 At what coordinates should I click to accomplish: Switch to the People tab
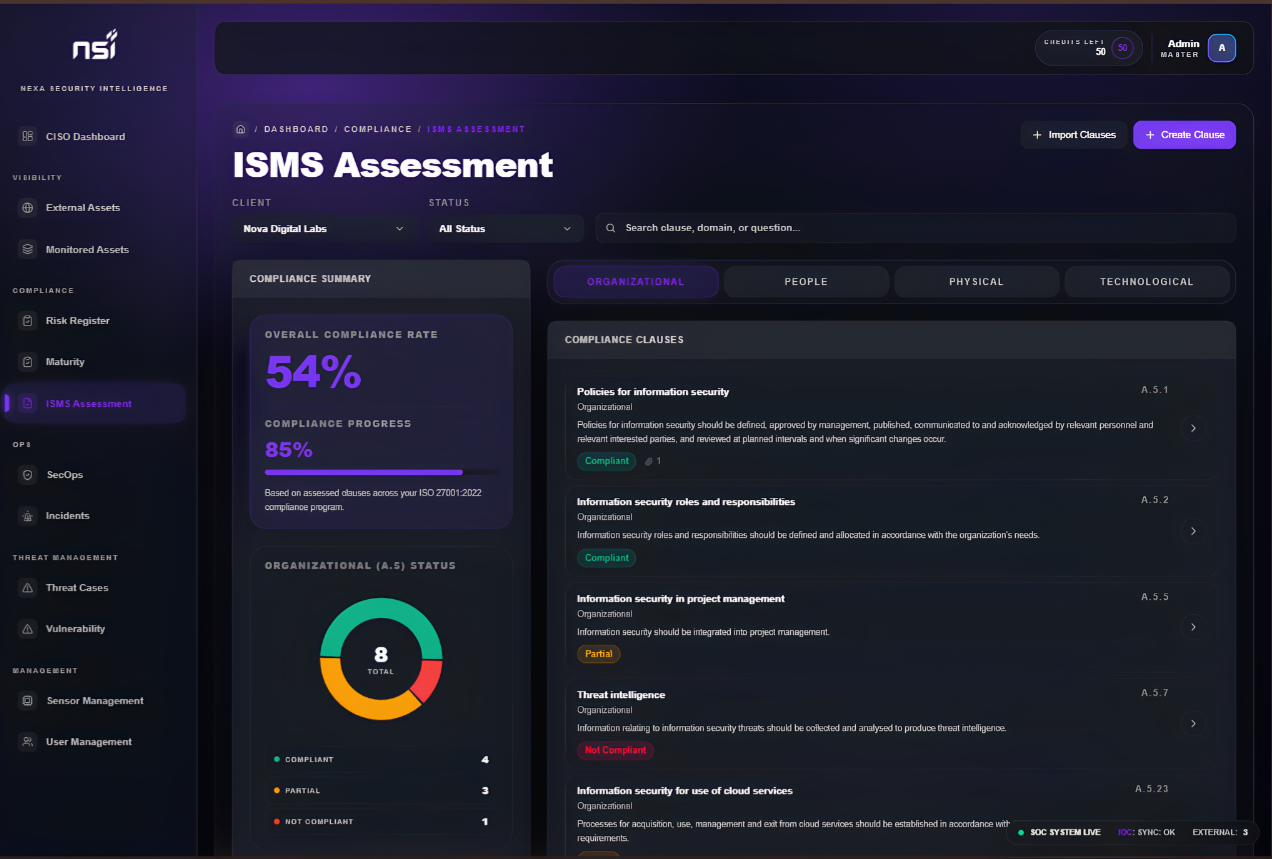[806, 282]
